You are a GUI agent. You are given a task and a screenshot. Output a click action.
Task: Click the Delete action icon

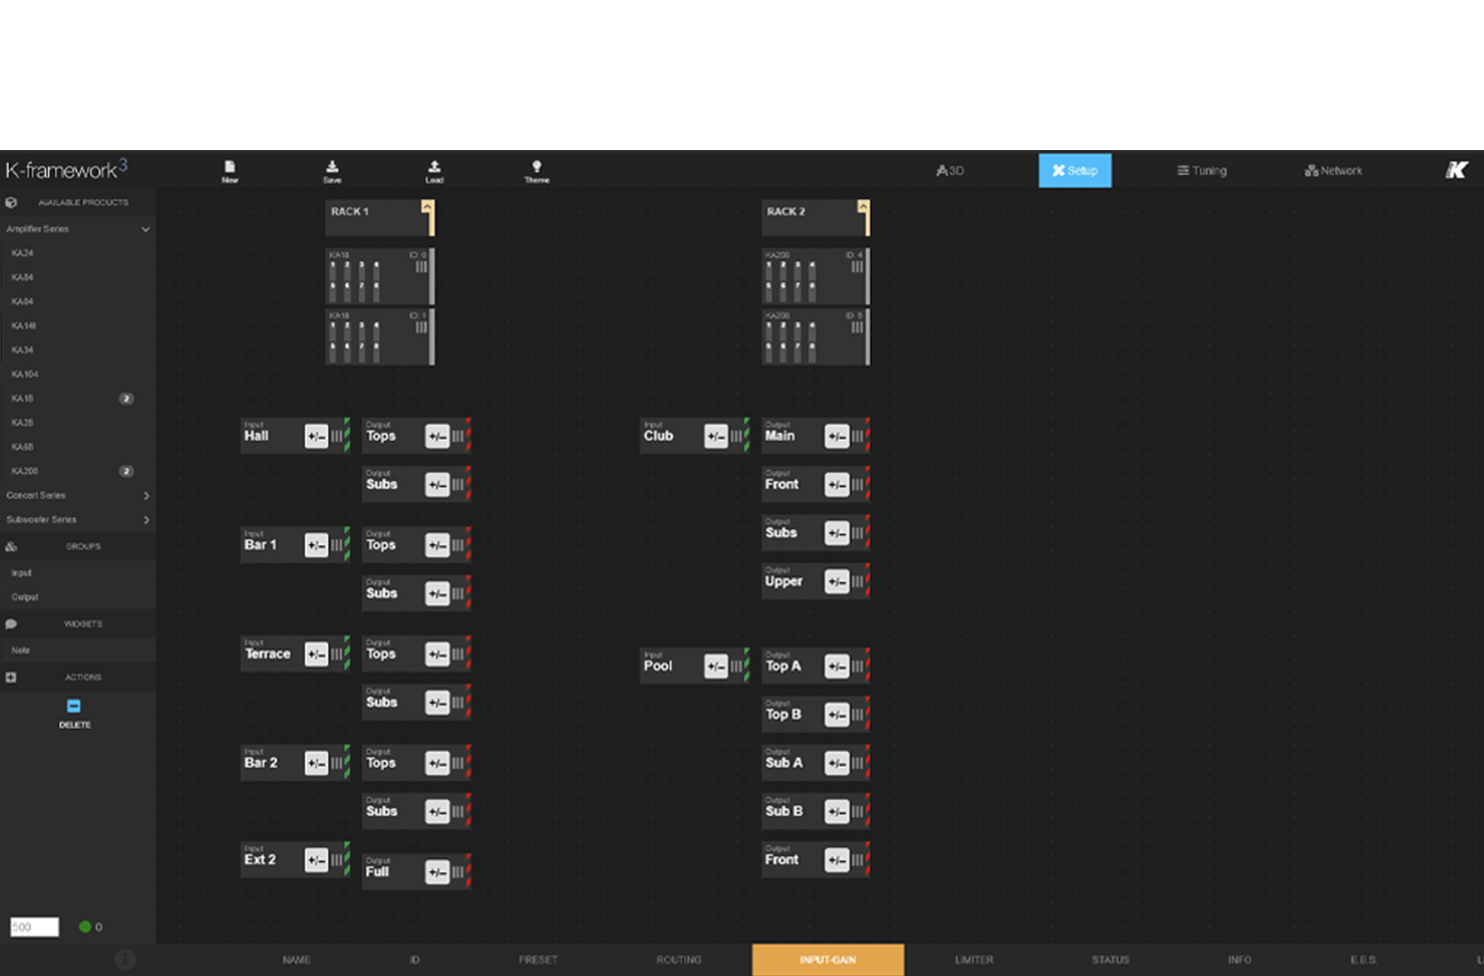(x=74, y=707)
